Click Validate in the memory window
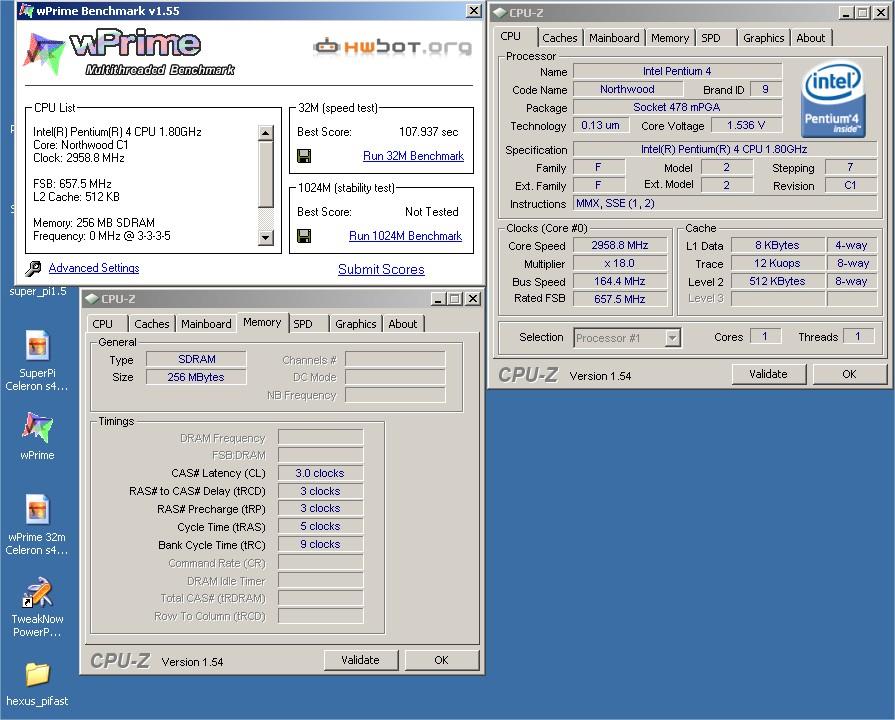 tap(360, 660)
